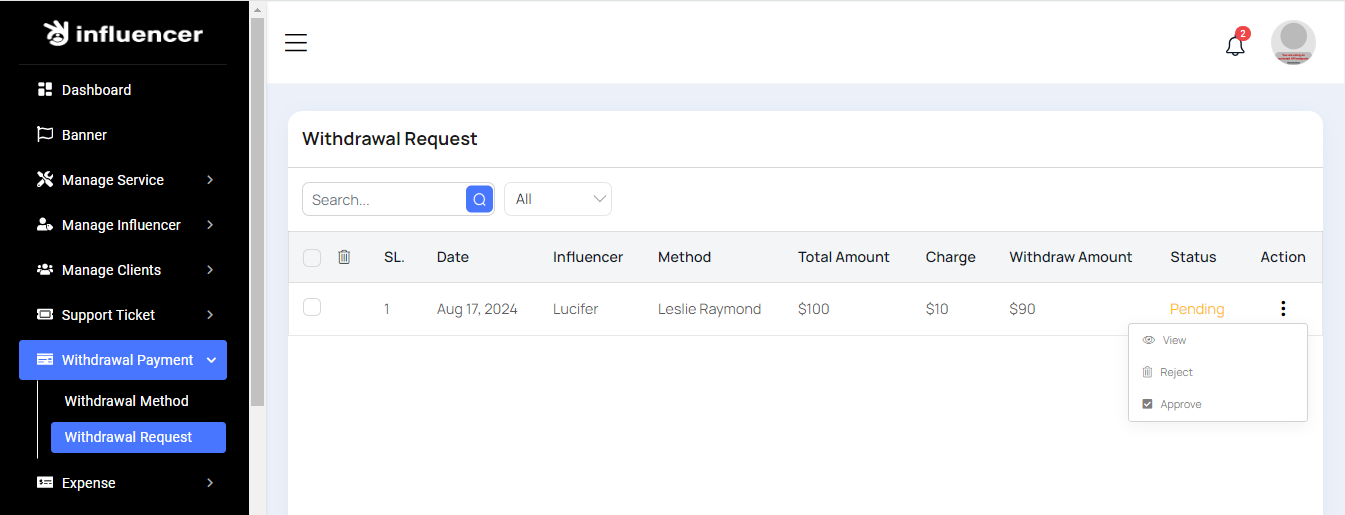
Task: Click the notification bell icon
Action: tap(1235, 45)
